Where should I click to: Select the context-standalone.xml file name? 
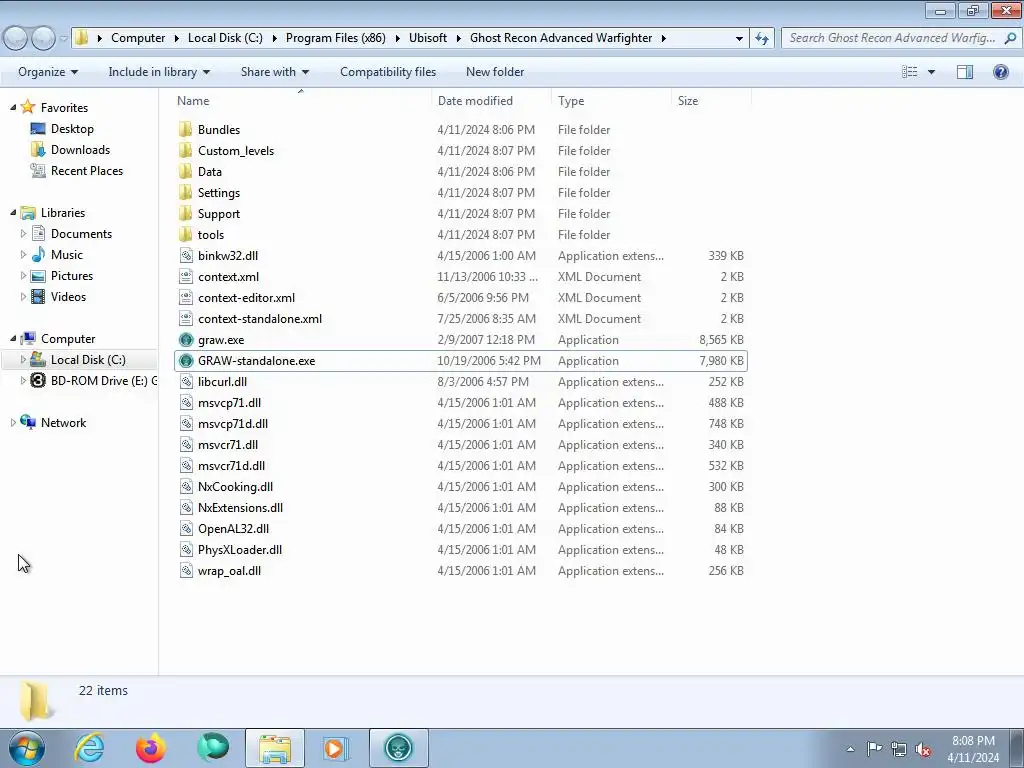pyautogui.click(x=260, y=319)
